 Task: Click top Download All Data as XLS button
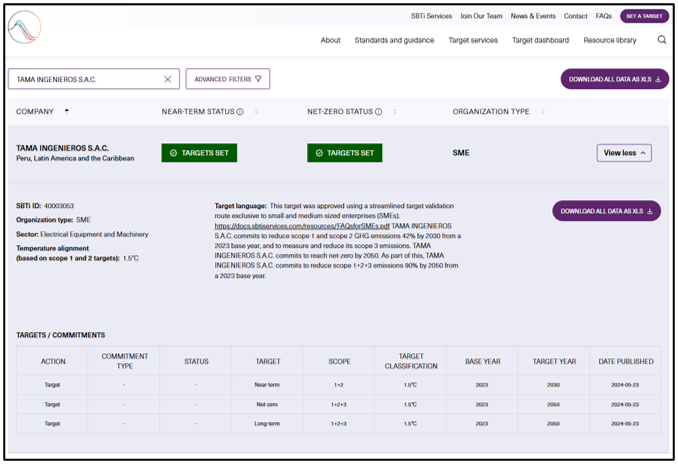(x=615, y=79)
